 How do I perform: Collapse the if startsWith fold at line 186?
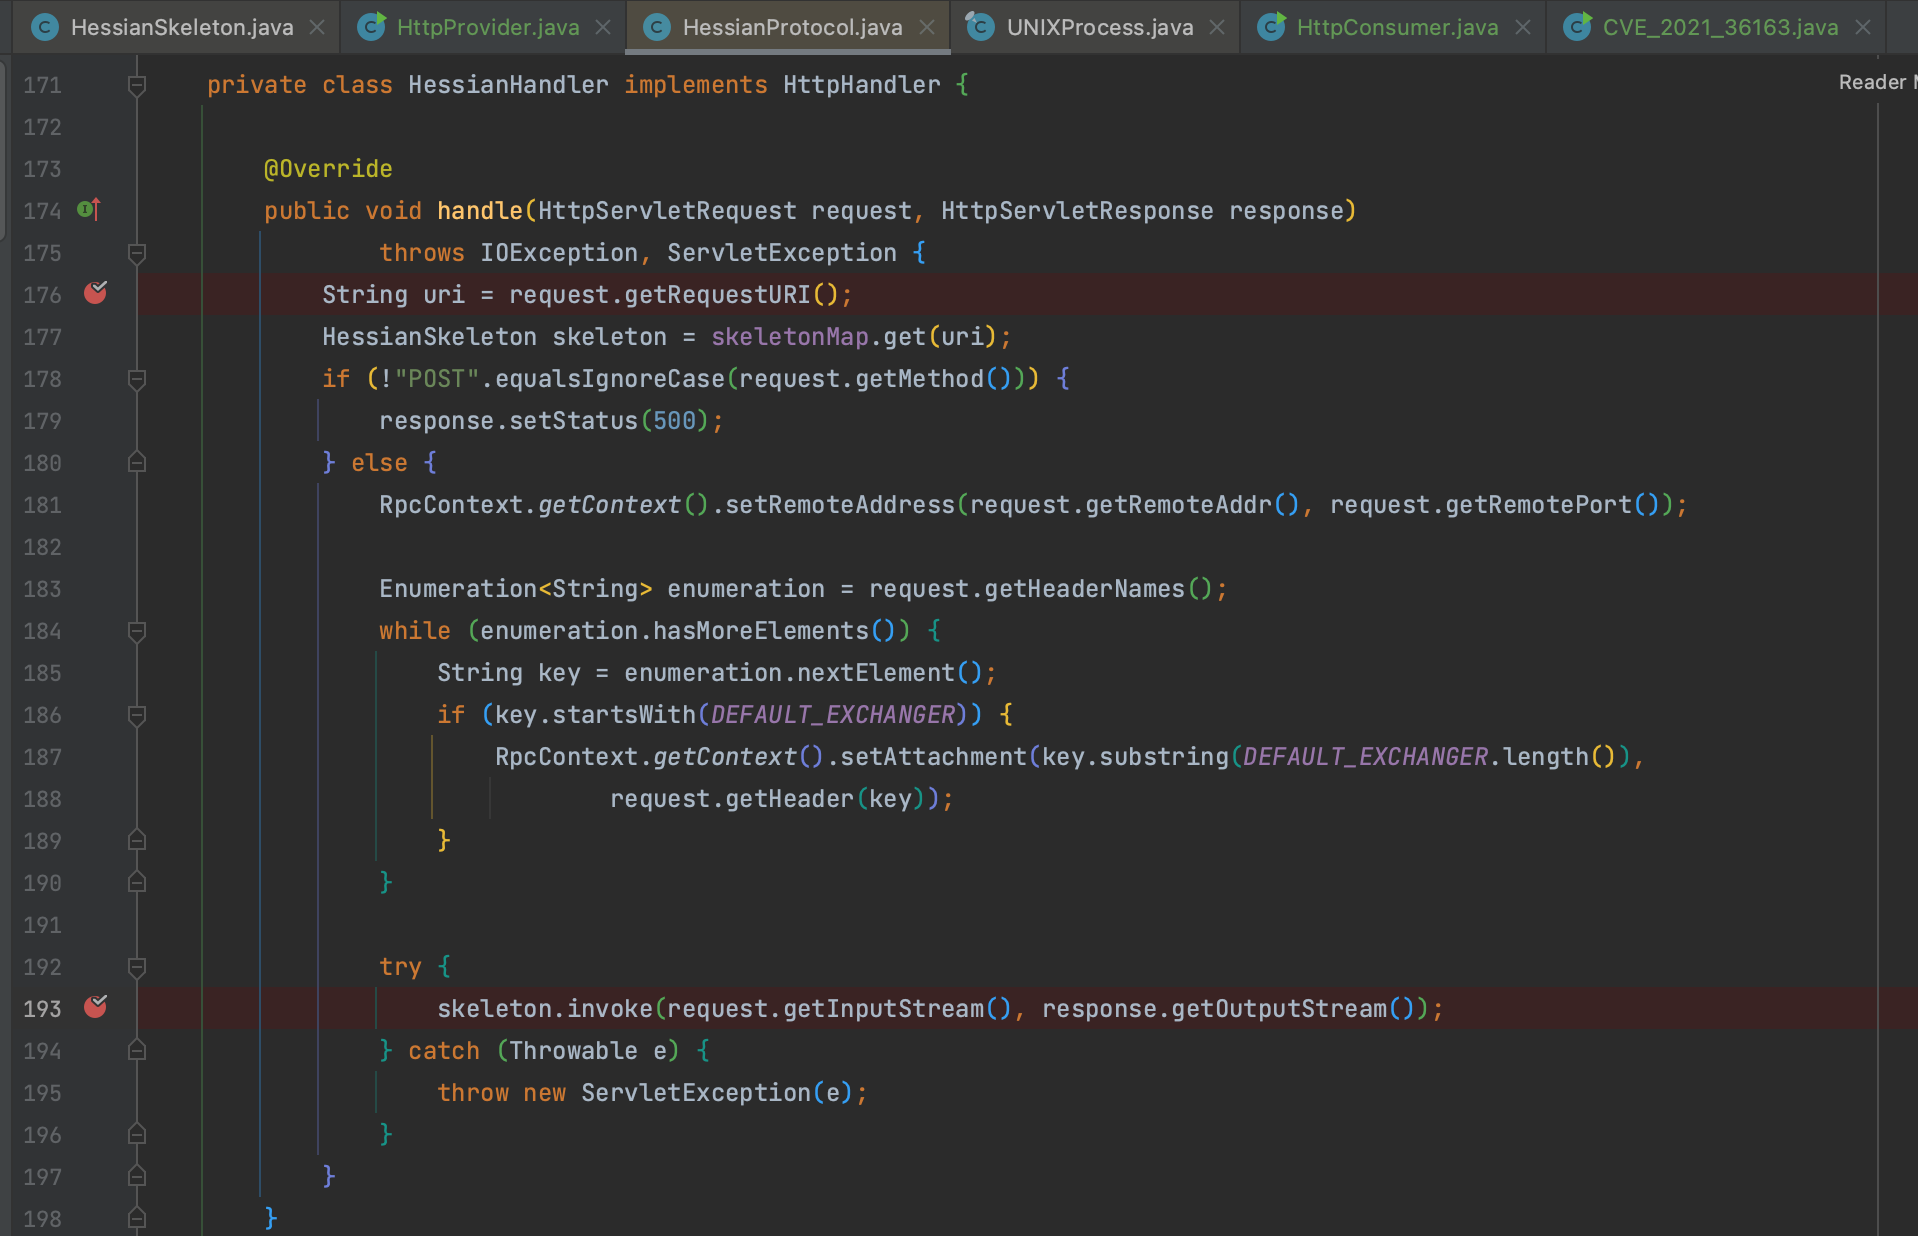pos(137,716)
